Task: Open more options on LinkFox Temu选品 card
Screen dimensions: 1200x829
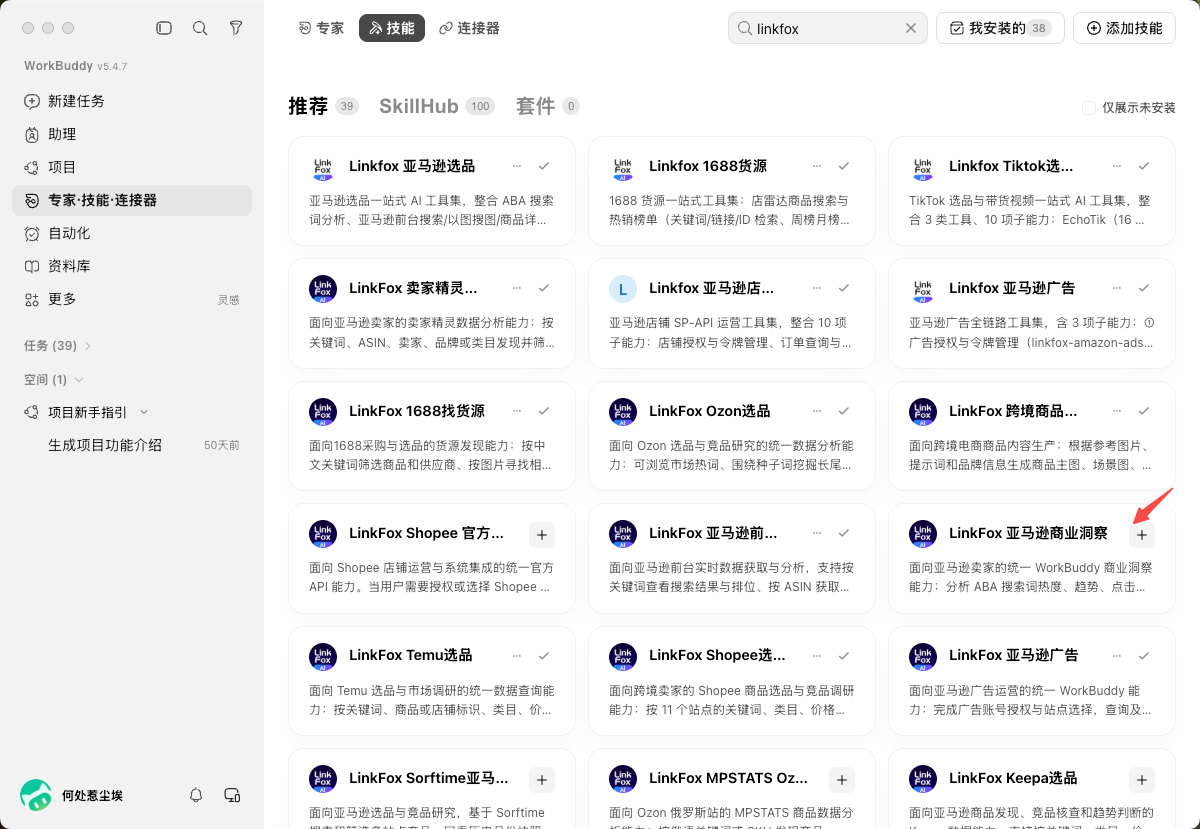Action: [517, 656]
